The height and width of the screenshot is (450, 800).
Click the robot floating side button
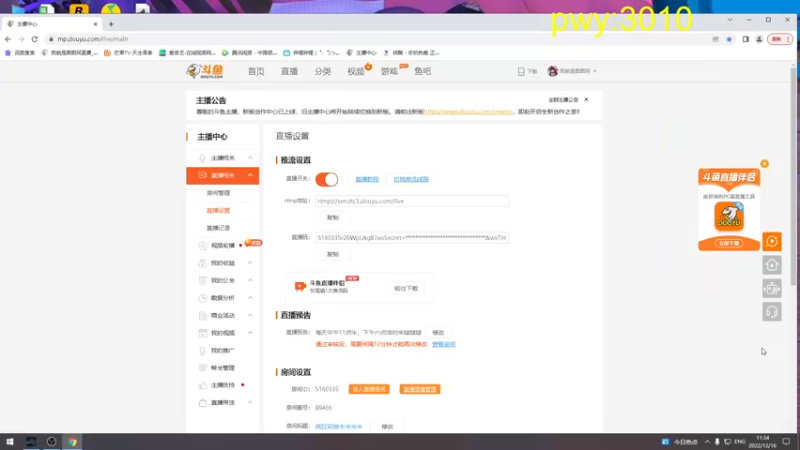[772, 288]
